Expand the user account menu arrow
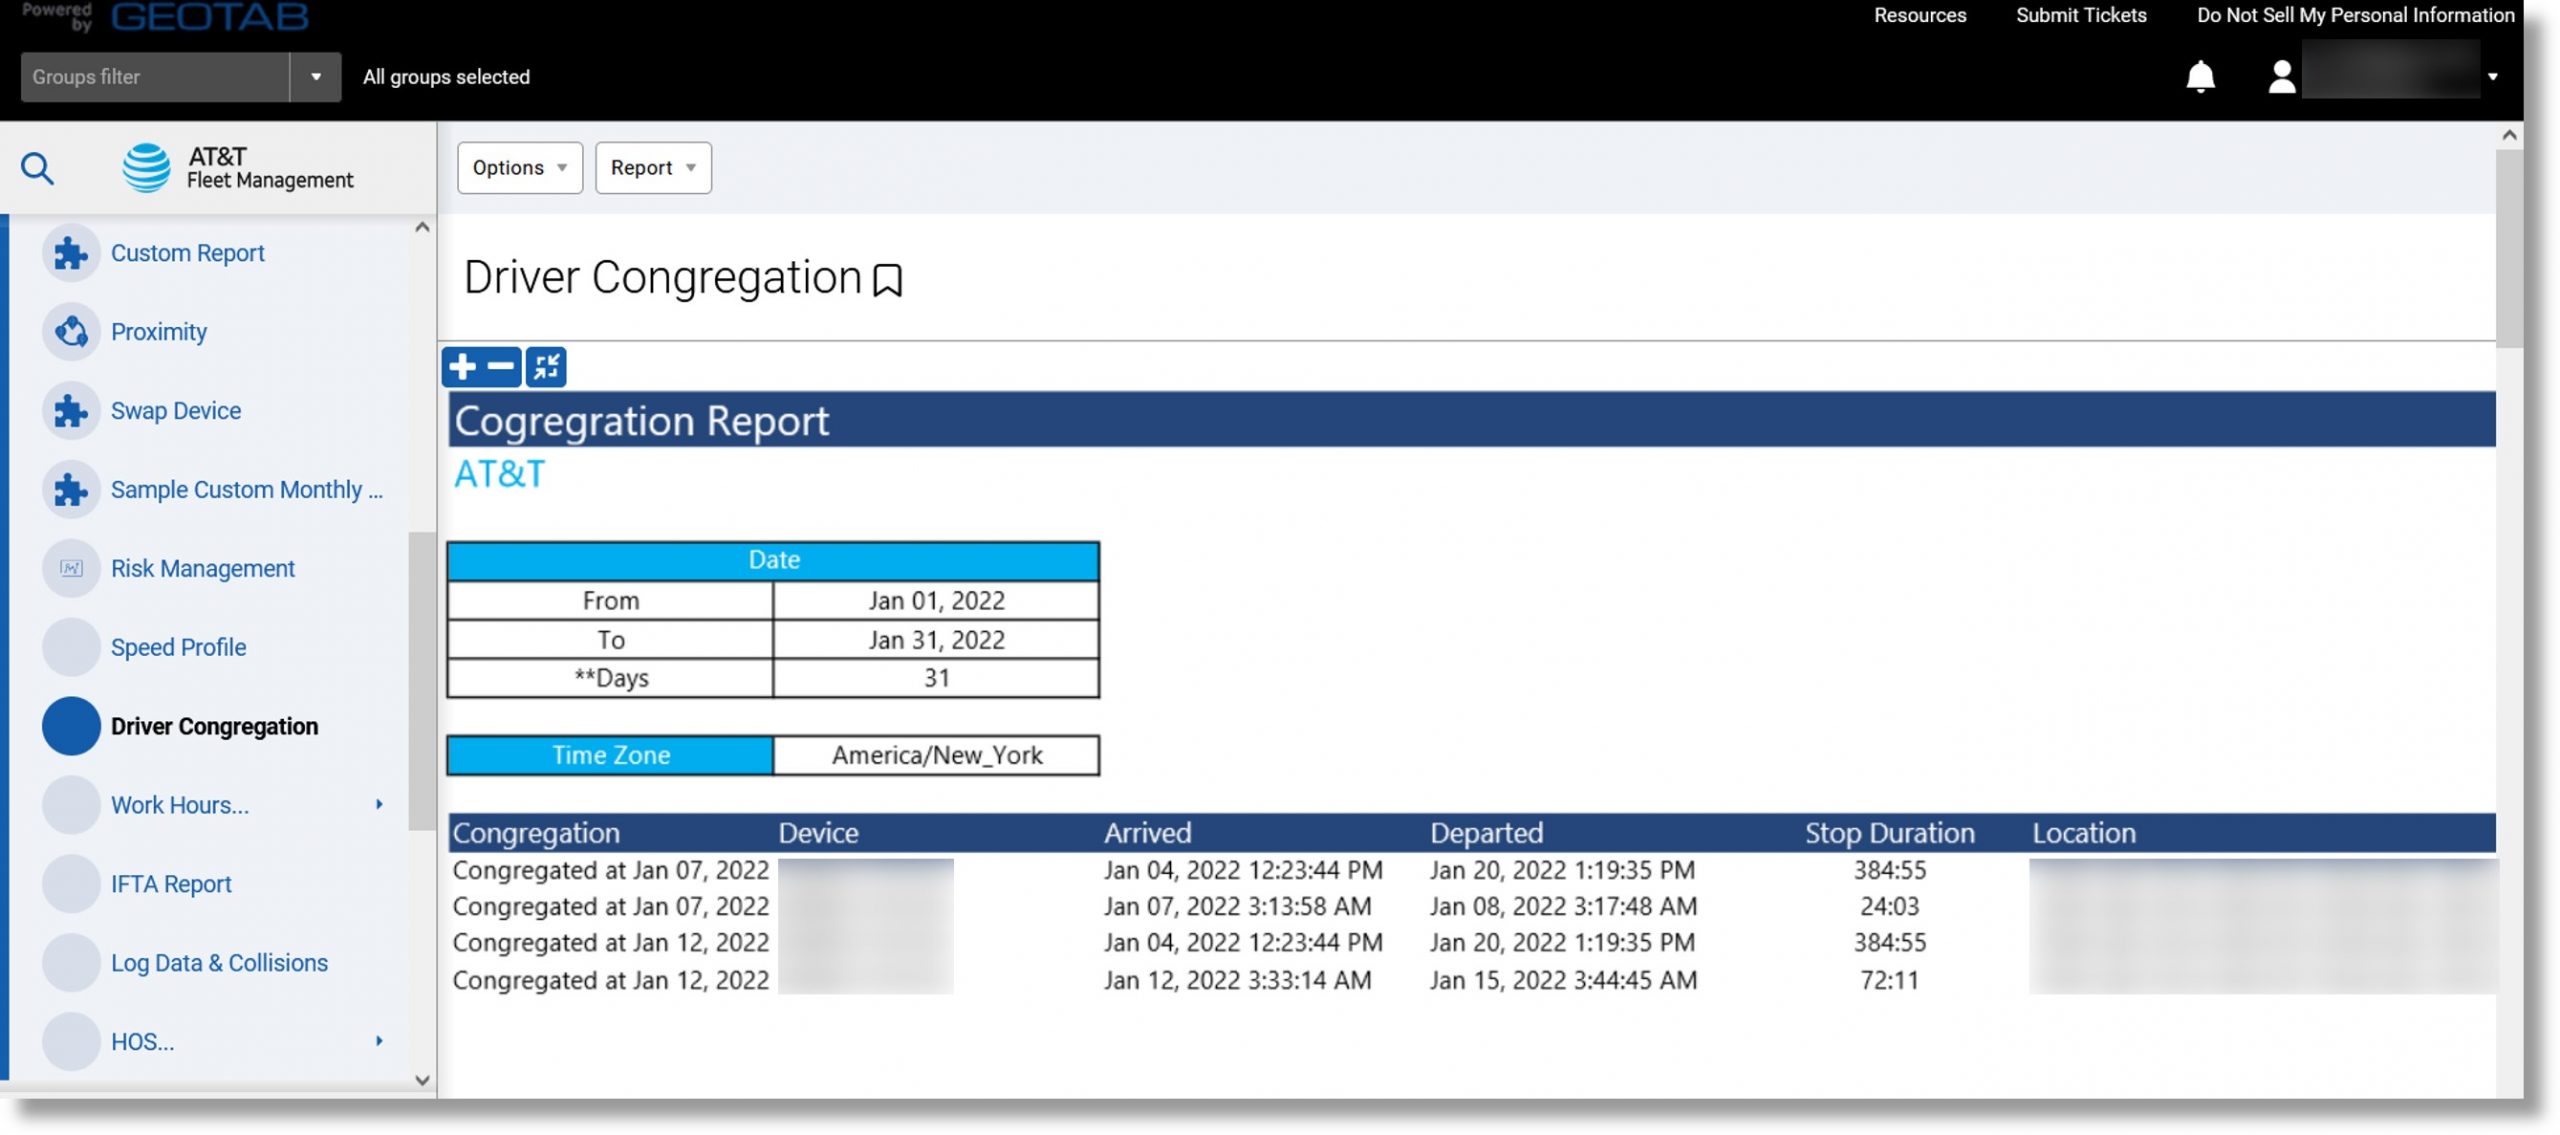Image resolution: width=2560 pixels, height=1135 pixels. (2492, 77)
